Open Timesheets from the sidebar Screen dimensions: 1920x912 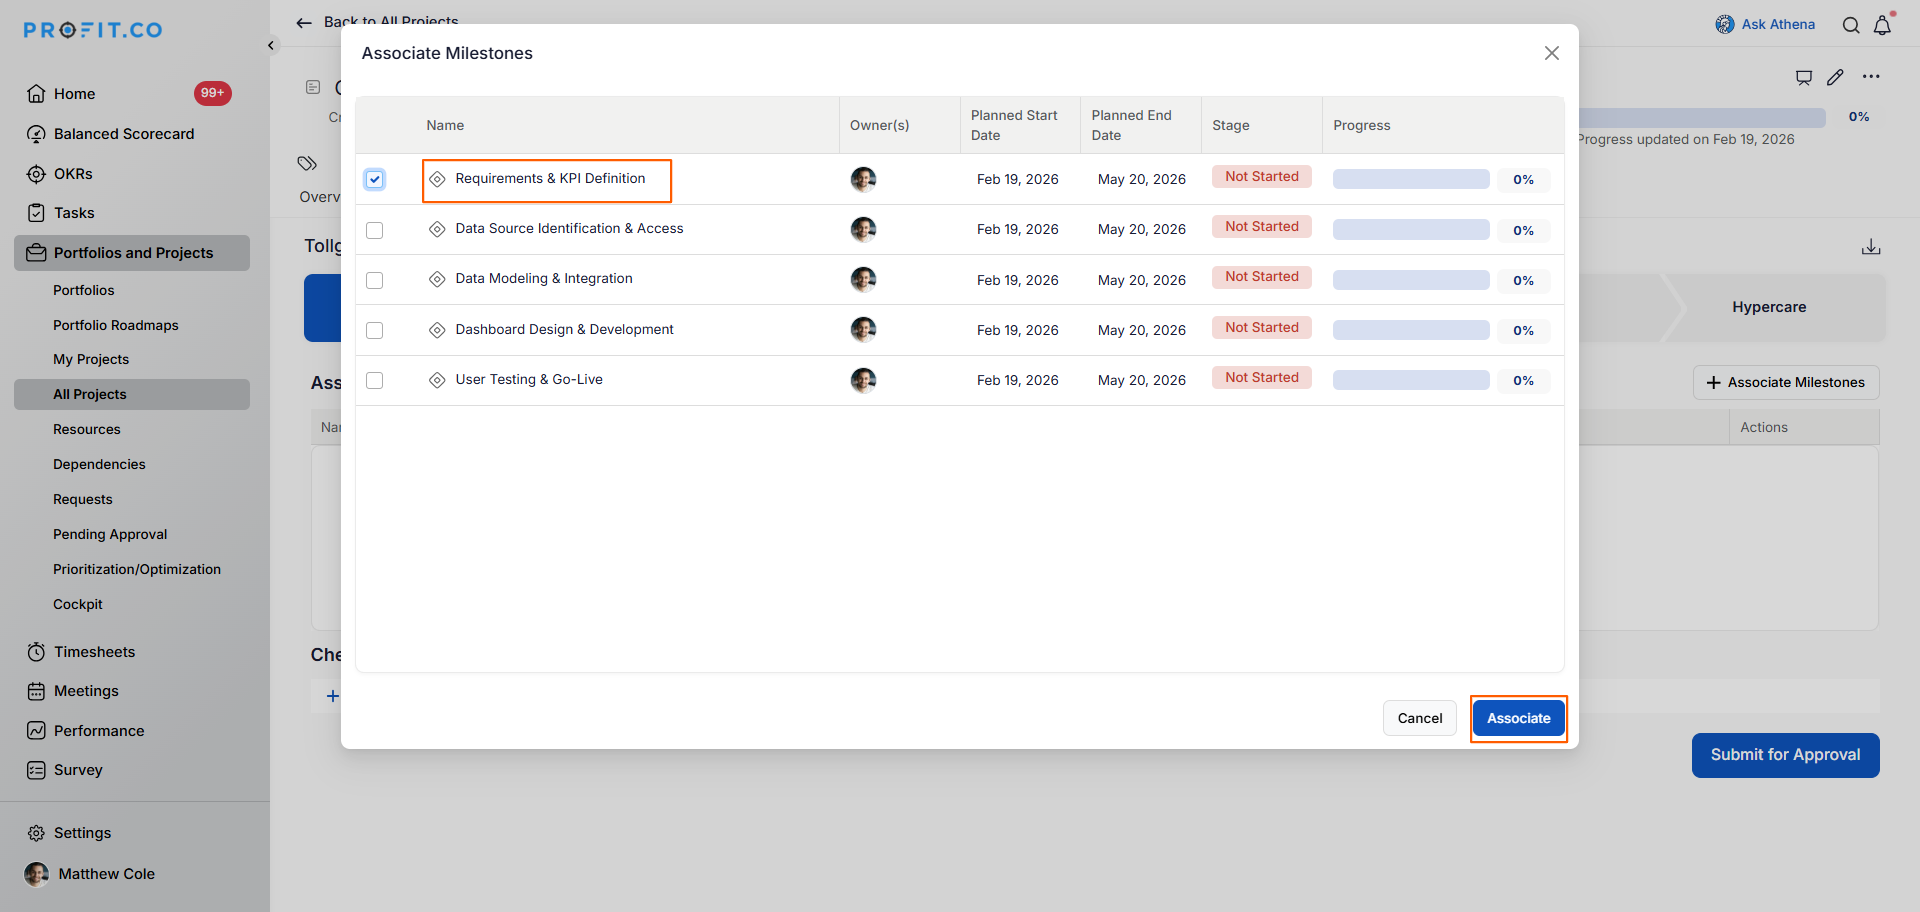(x=94, y=652)
